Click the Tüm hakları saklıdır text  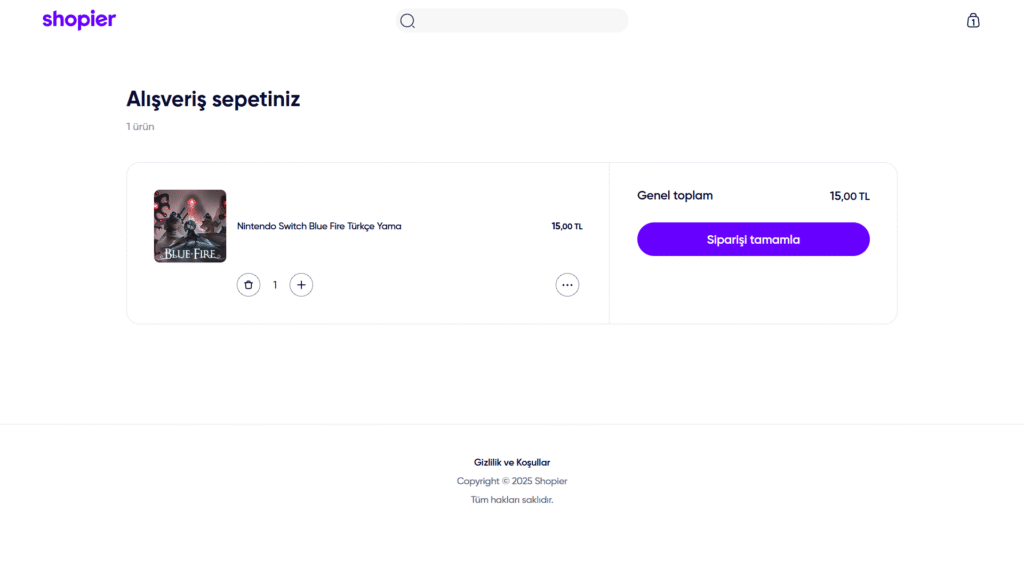(x=512, y=500)
